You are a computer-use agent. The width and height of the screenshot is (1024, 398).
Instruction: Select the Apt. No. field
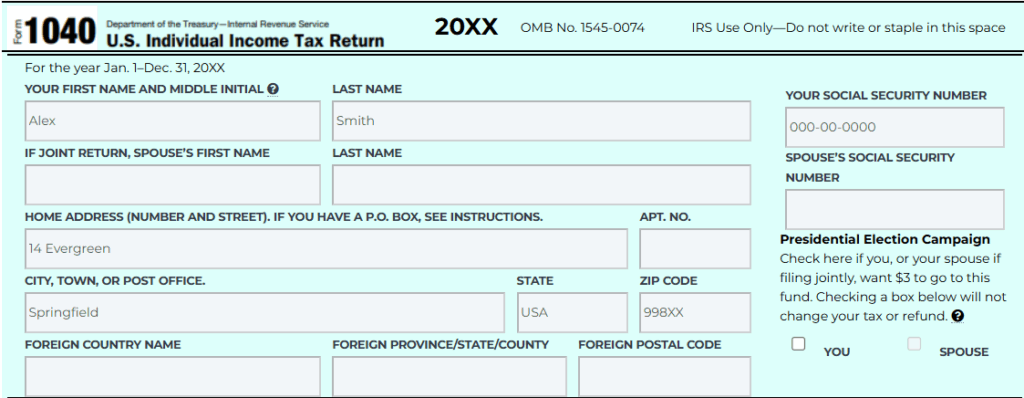coord(695,249)
